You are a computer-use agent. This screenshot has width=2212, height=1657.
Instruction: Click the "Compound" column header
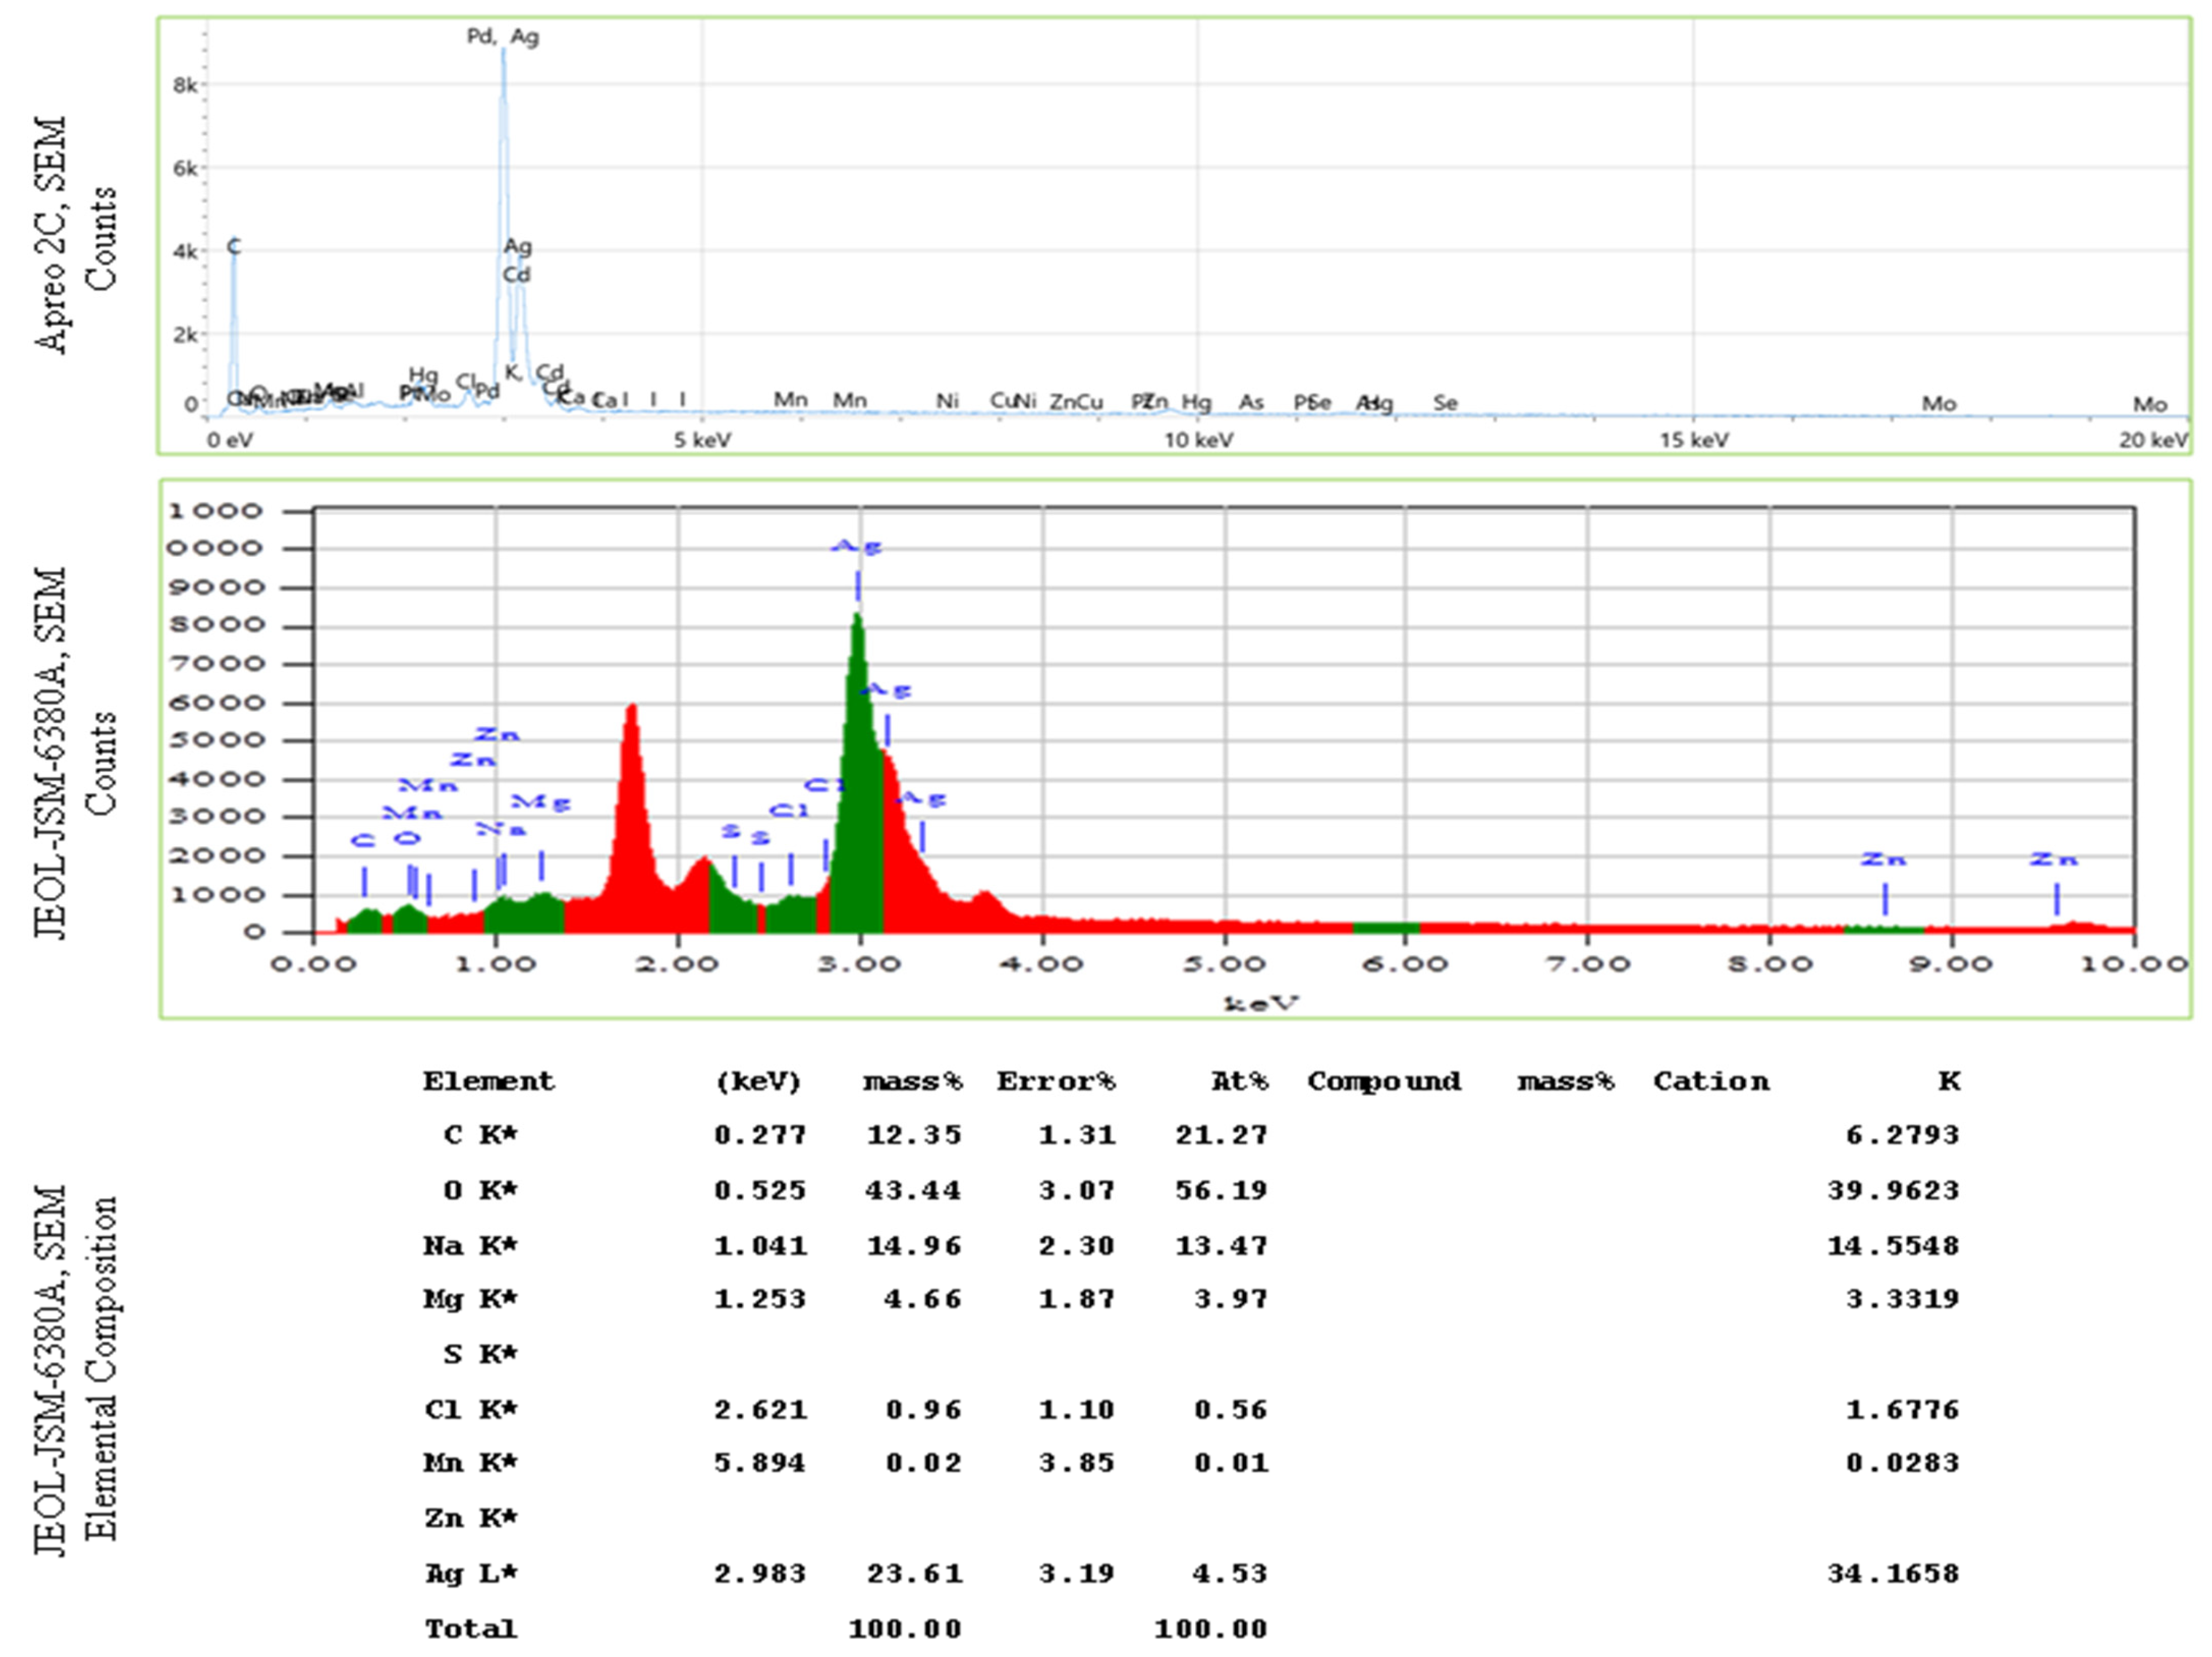(x=1384, y=1081)
